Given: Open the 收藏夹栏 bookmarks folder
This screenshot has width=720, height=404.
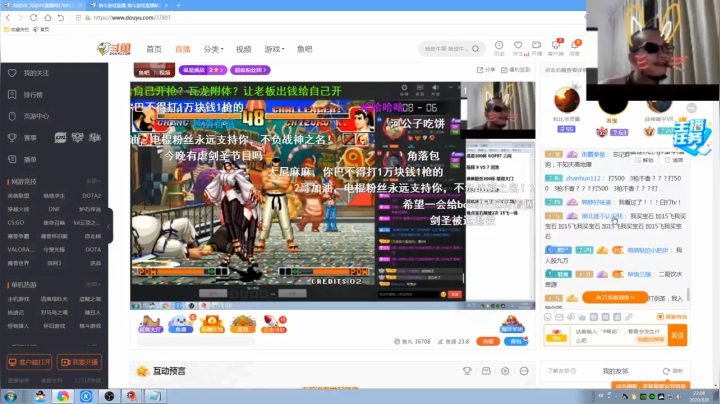Looking at the screenshot, I should (x=17, y=29).
